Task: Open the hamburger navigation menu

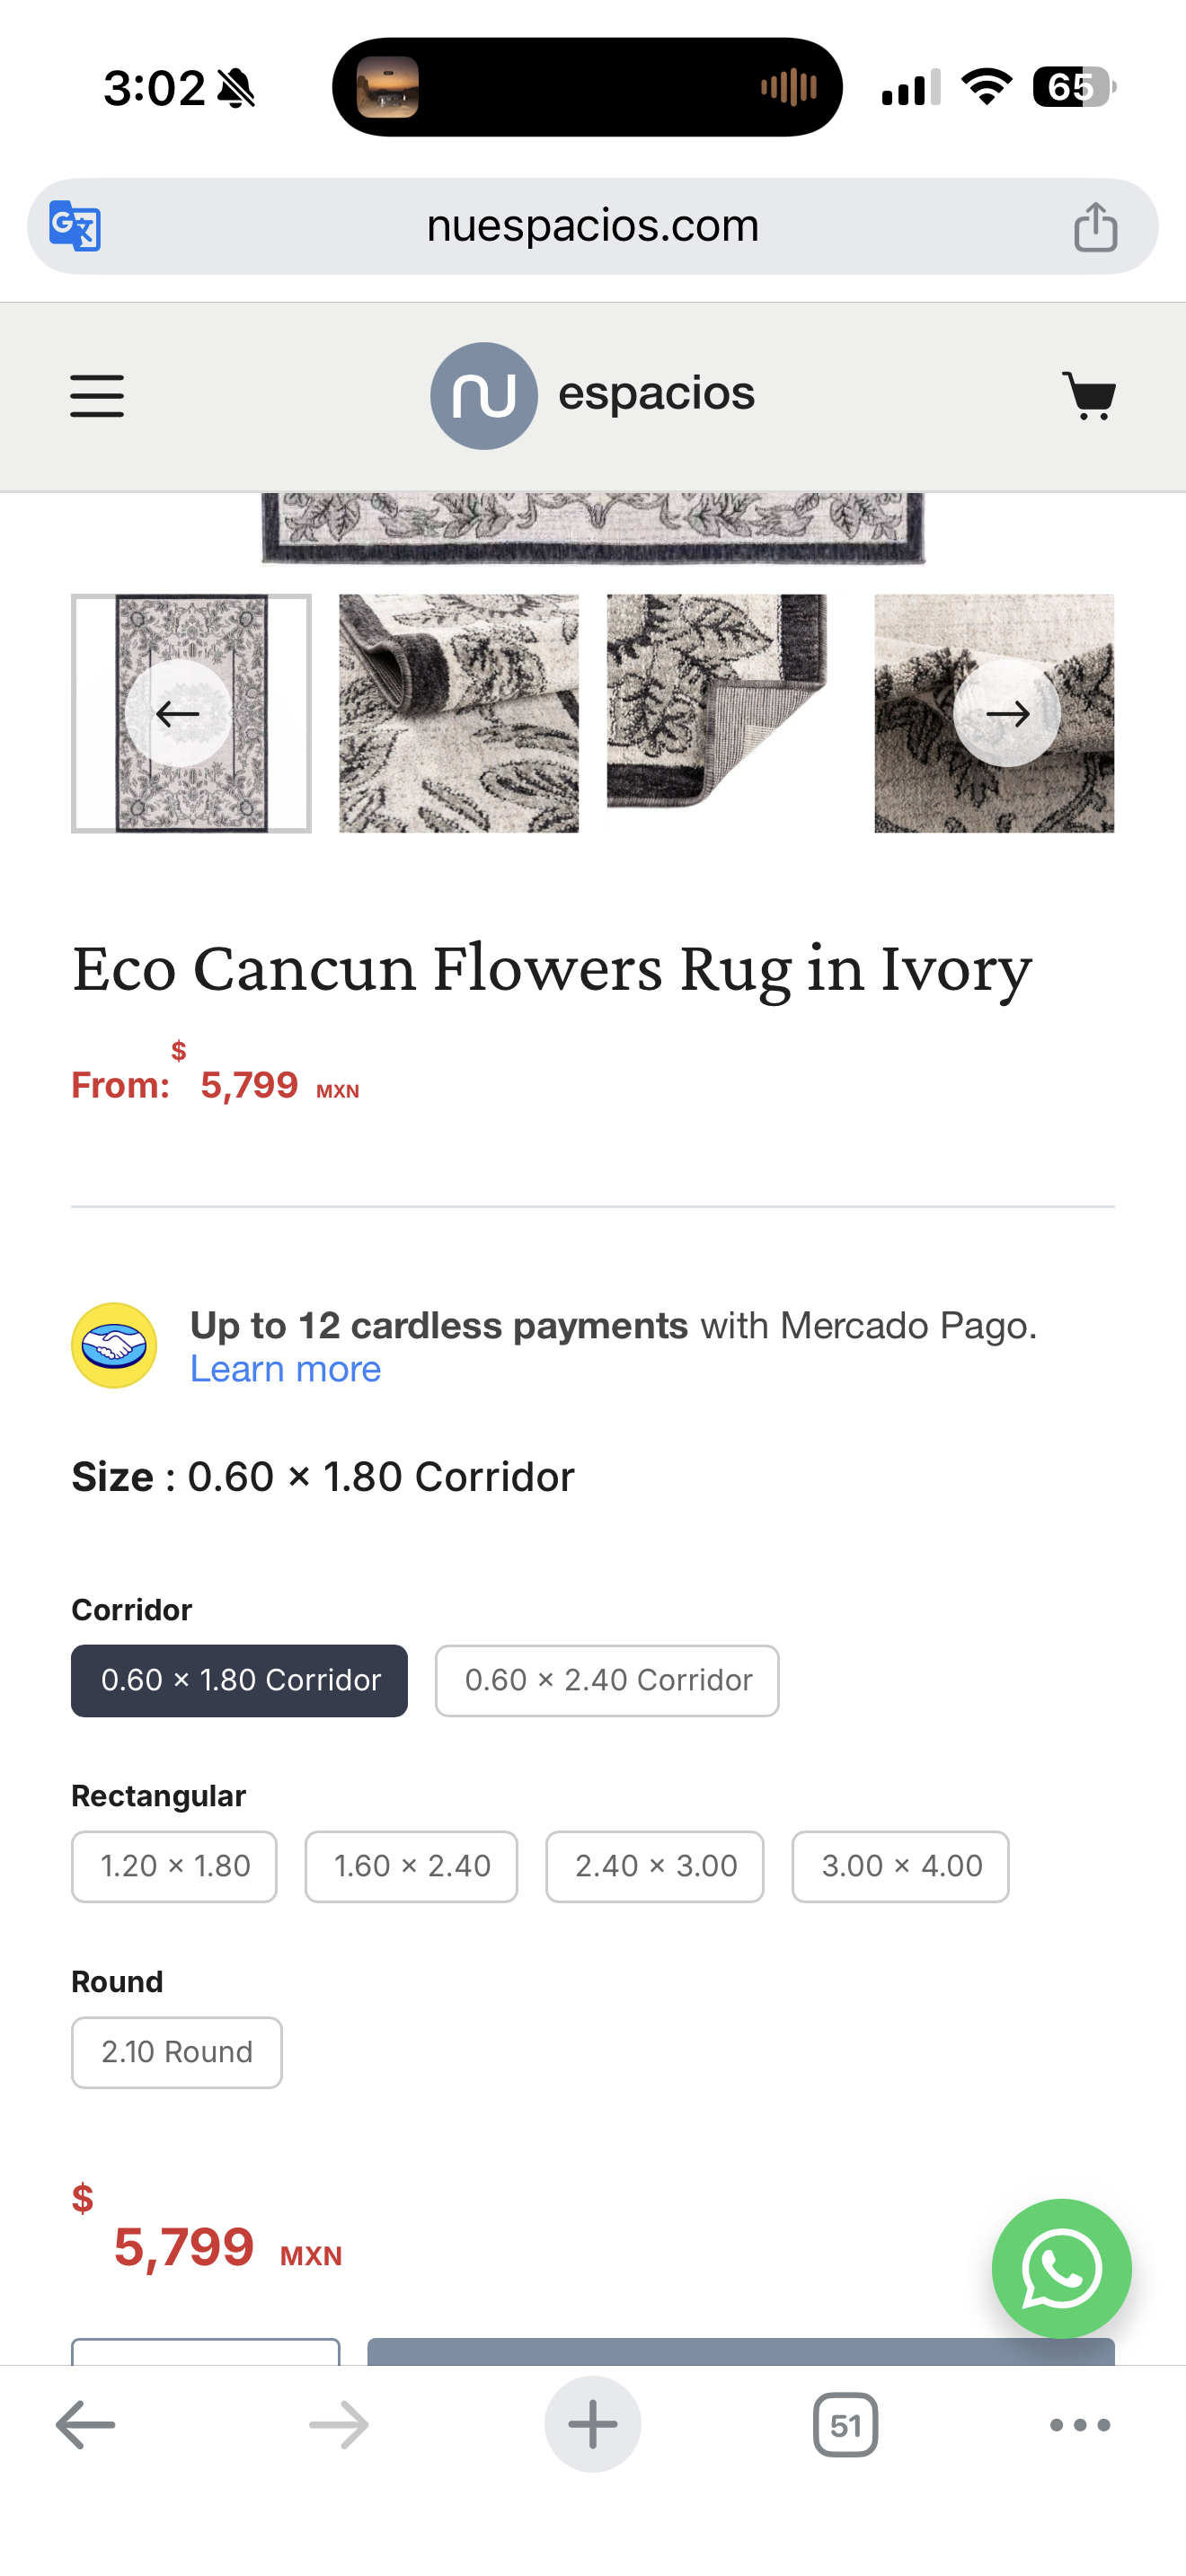Action: point(97,396)
